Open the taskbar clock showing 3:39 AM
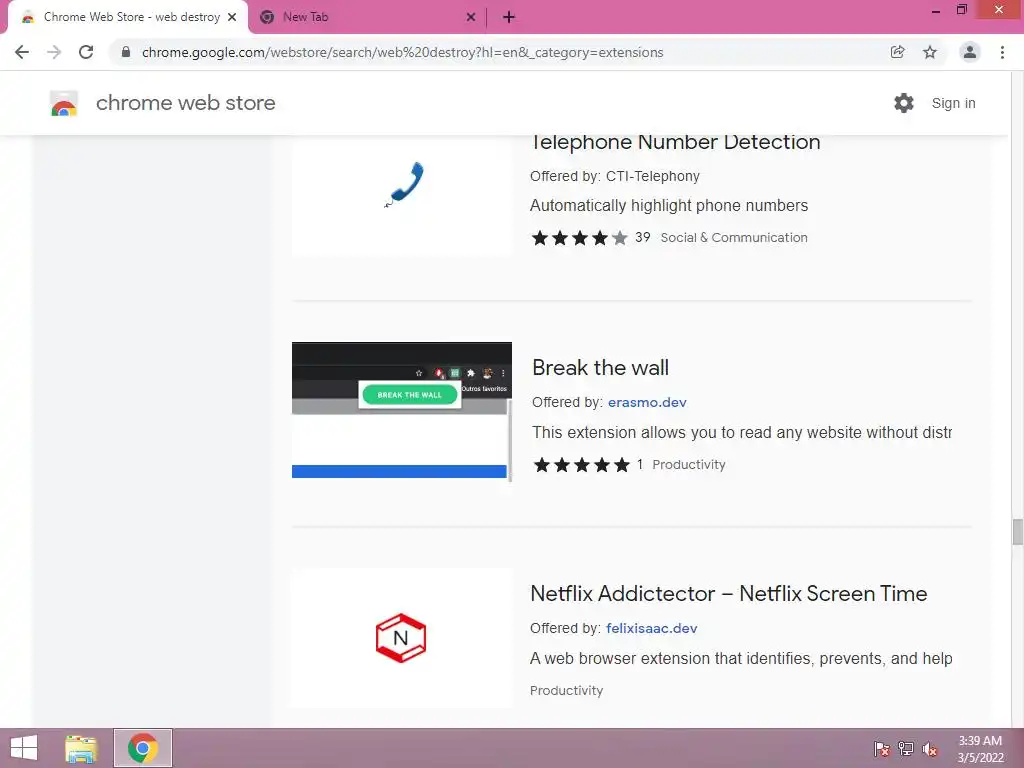The height and width of the screenshot is (768, 1024). pyautogui.click(x=980, y=749)
